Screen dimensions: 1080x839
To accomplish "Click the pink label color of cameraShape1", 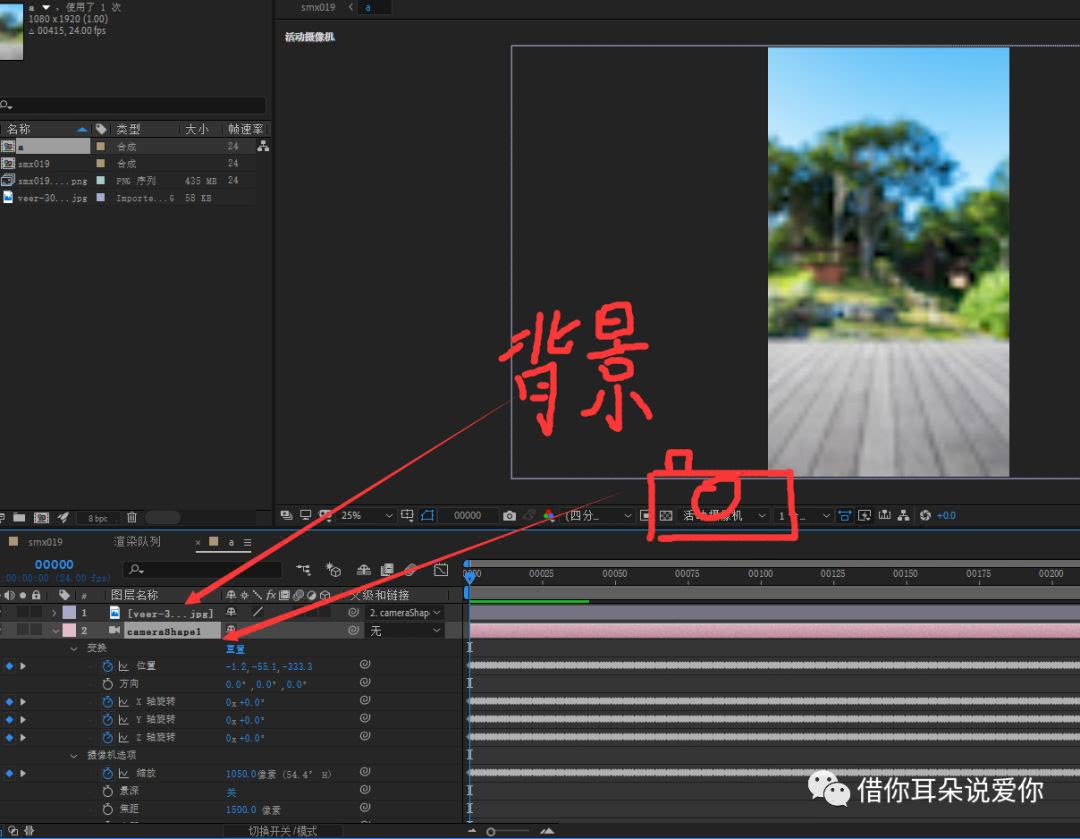I will pyautogui.click(x=69, y=631).
